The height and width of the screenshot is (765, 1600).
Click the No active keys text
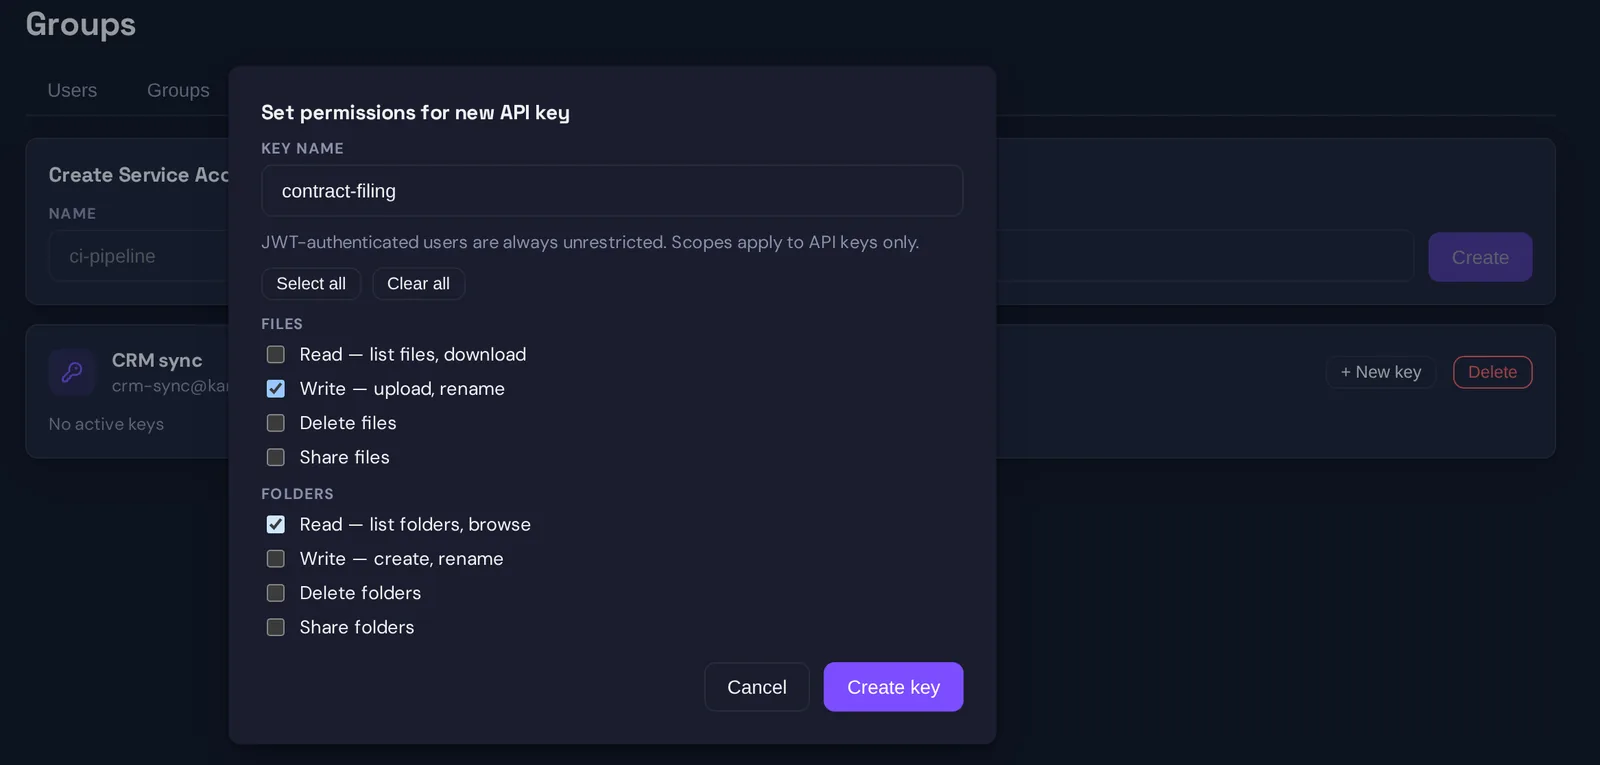coord(106,424)
